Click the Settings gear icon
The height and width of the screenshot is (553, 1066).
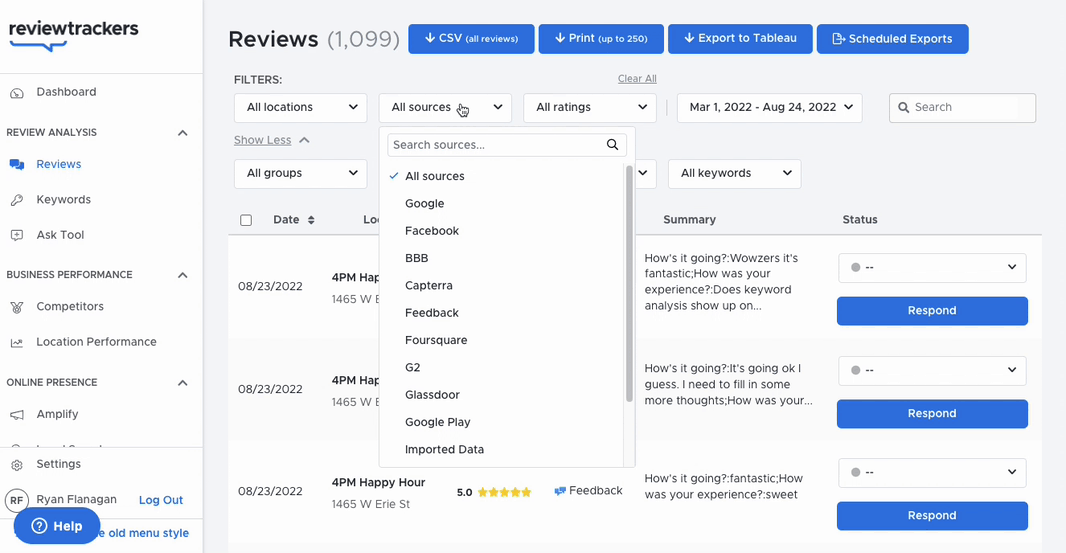(x=17, y=465)
